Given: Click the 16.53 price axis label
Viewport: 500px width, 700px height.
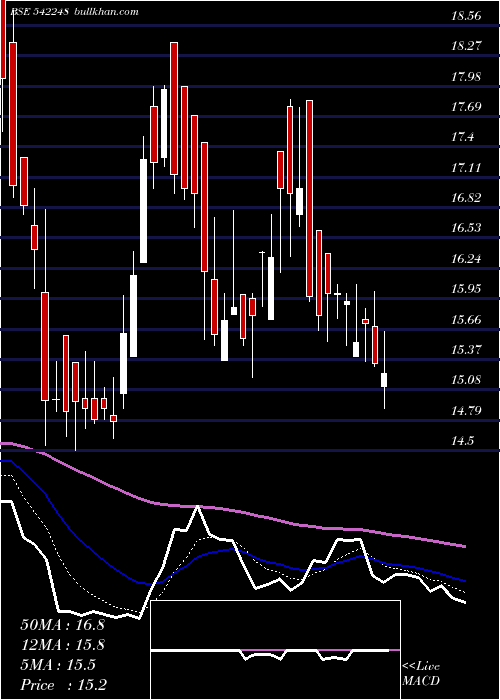Looking at the screenshot, I should click(x=466, y=228).
